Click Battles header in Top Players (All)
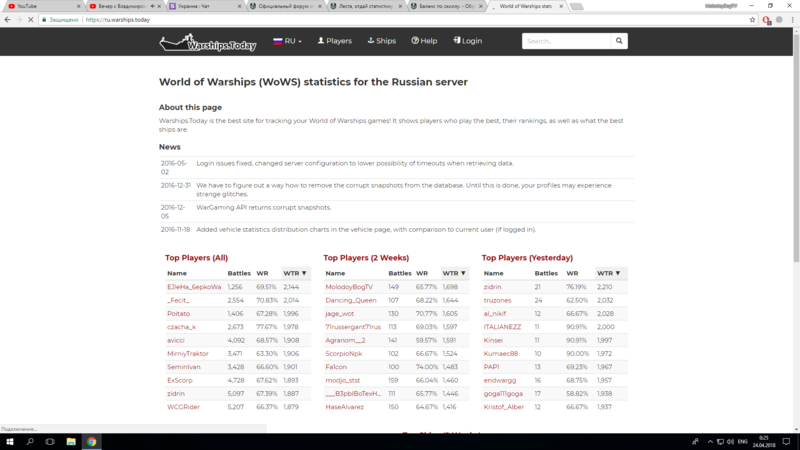The width and height of the screenshot is (800, 450). point(239,273)
